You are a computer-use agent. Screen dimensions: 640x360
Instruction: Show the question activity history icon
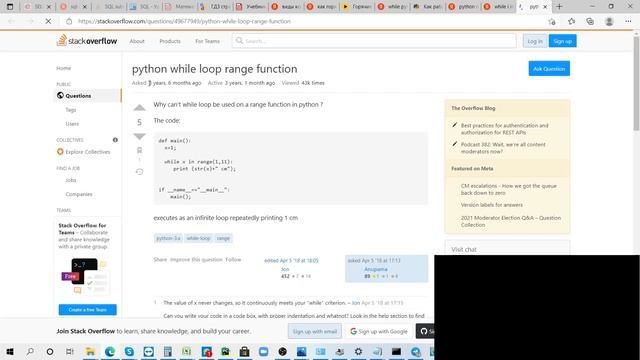pos(139,172)
